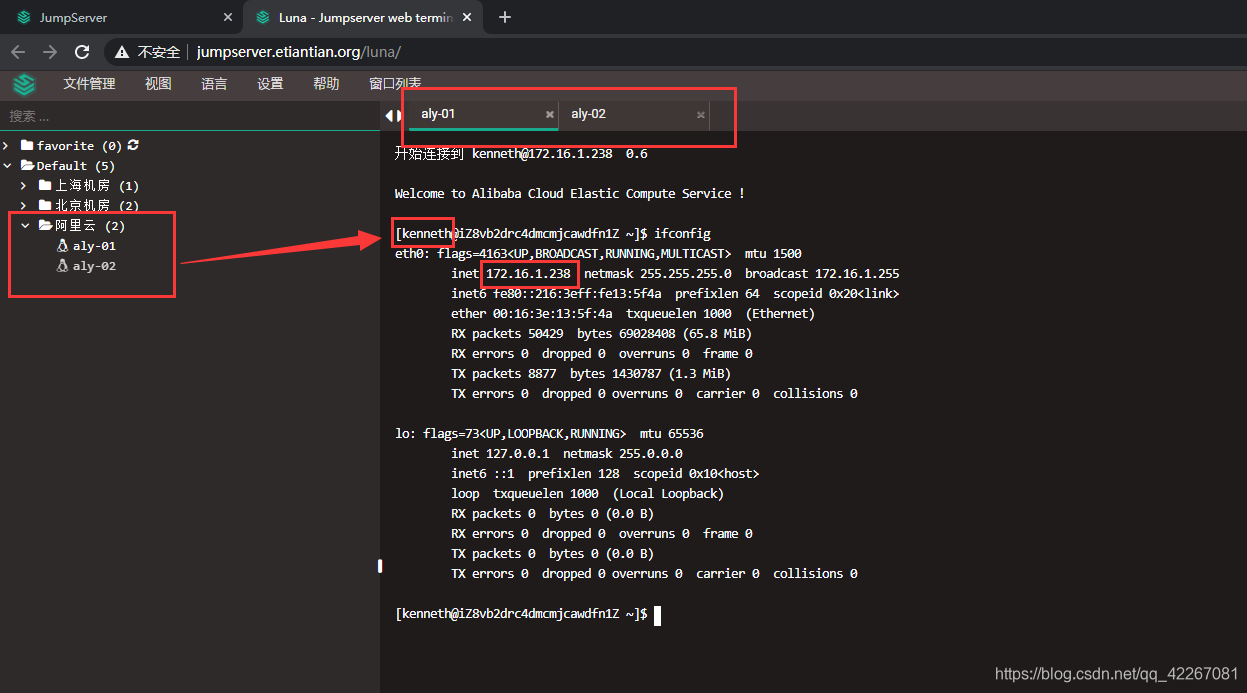Select the favorite (0) node label
The height and width of the screenshot is (693, 1247).
pyautogui.click(x=80, y=145)
